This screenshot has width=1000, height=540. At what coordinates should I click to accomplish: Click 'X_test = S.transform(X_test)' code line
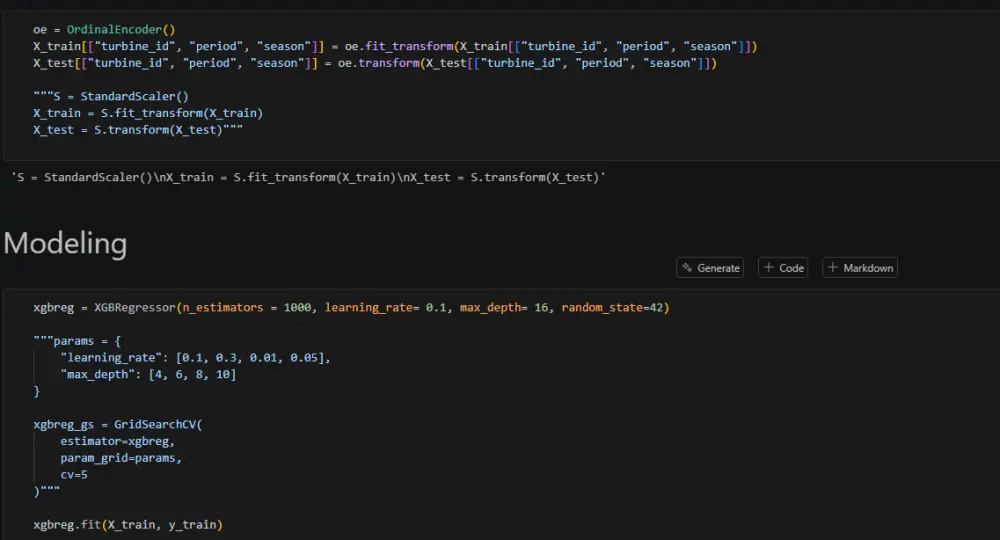pos(138,129)
